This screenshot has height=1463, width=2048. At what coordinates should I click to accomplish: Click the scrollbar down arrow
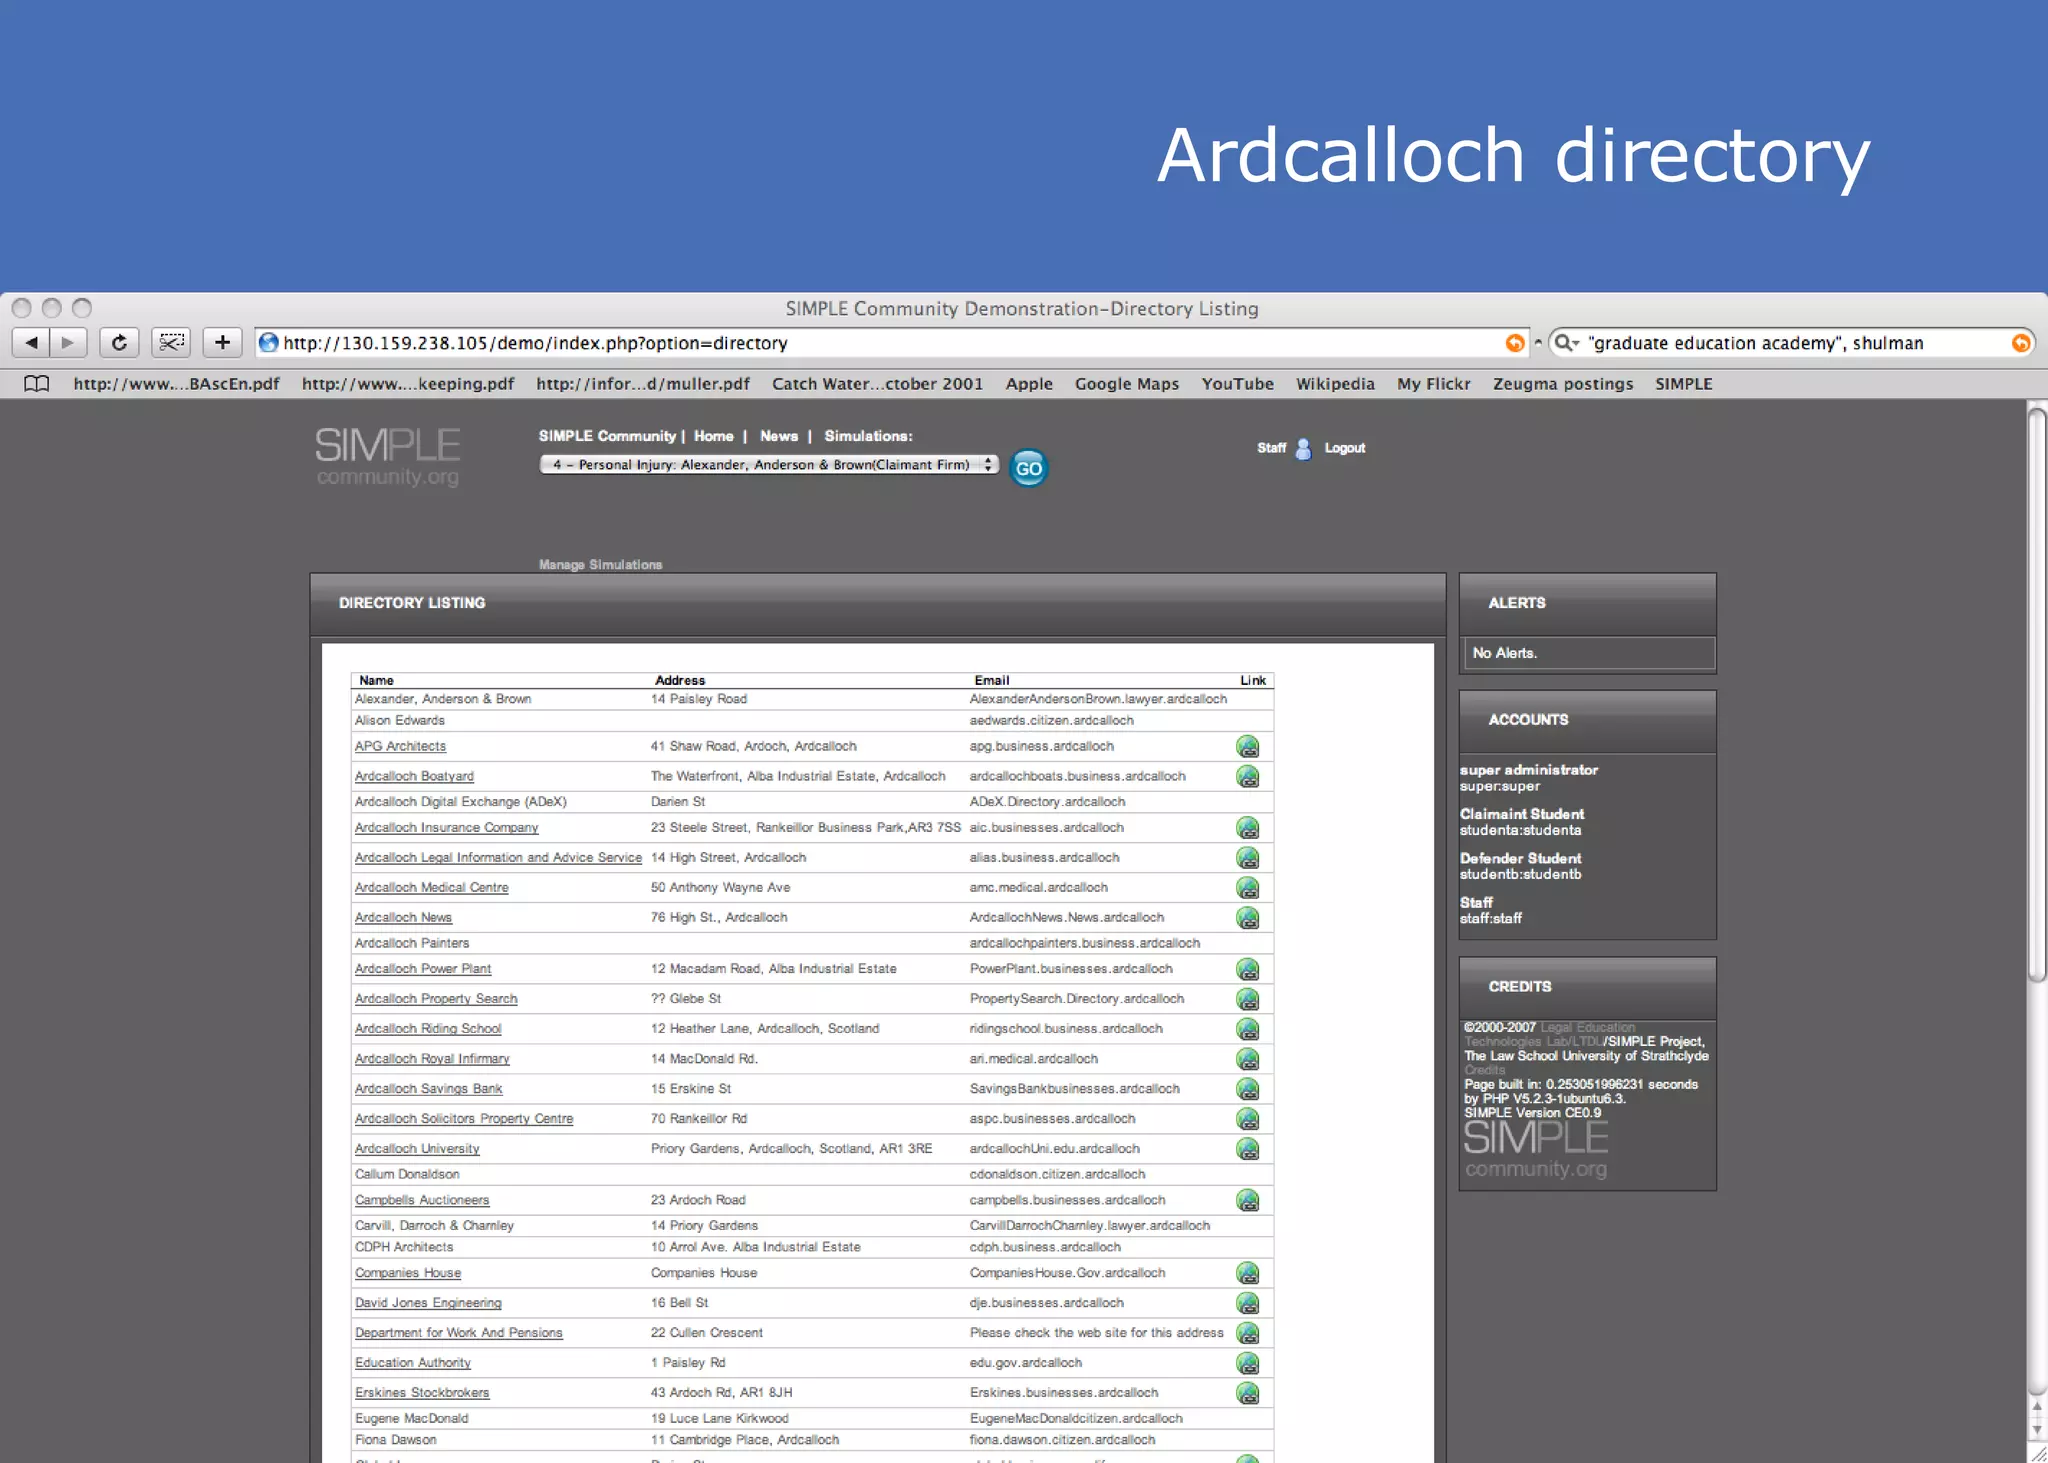[2036, 1430]
